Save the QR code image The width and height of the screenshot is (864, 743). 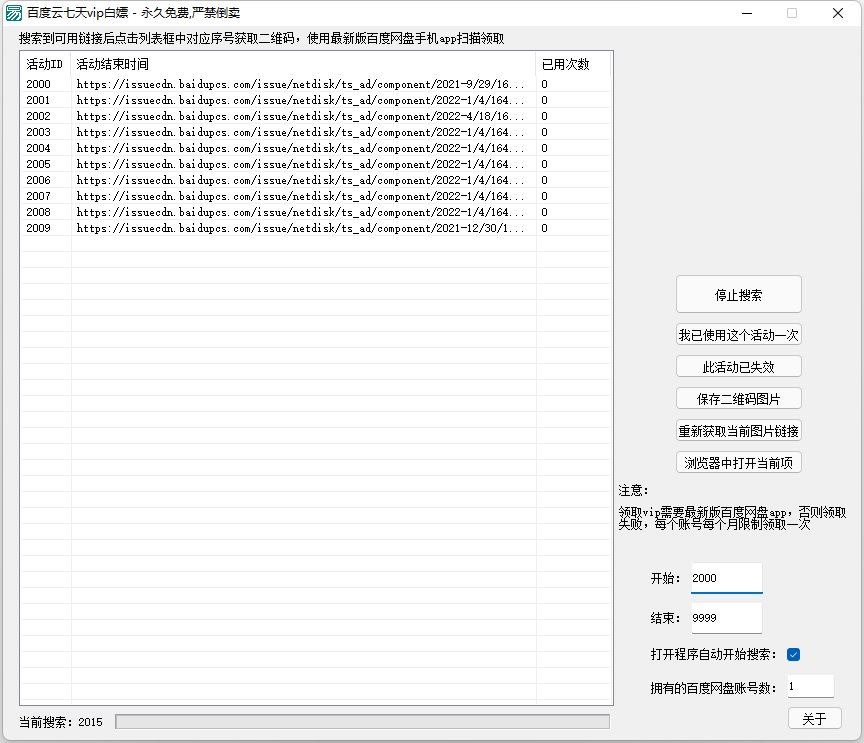[x=738, y=397]
